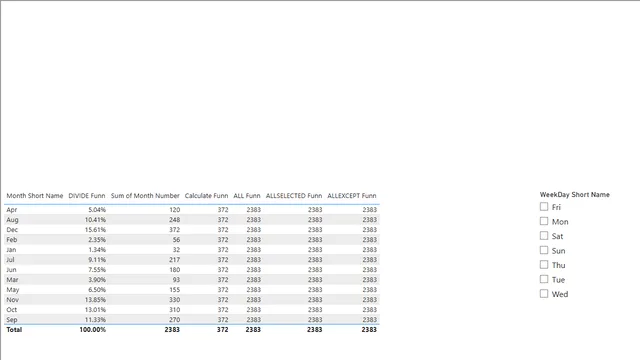Screen dimensions: 640x360
Task: Click the ALLEXCEPT Funn column header
Action: (x=352, y=196)
